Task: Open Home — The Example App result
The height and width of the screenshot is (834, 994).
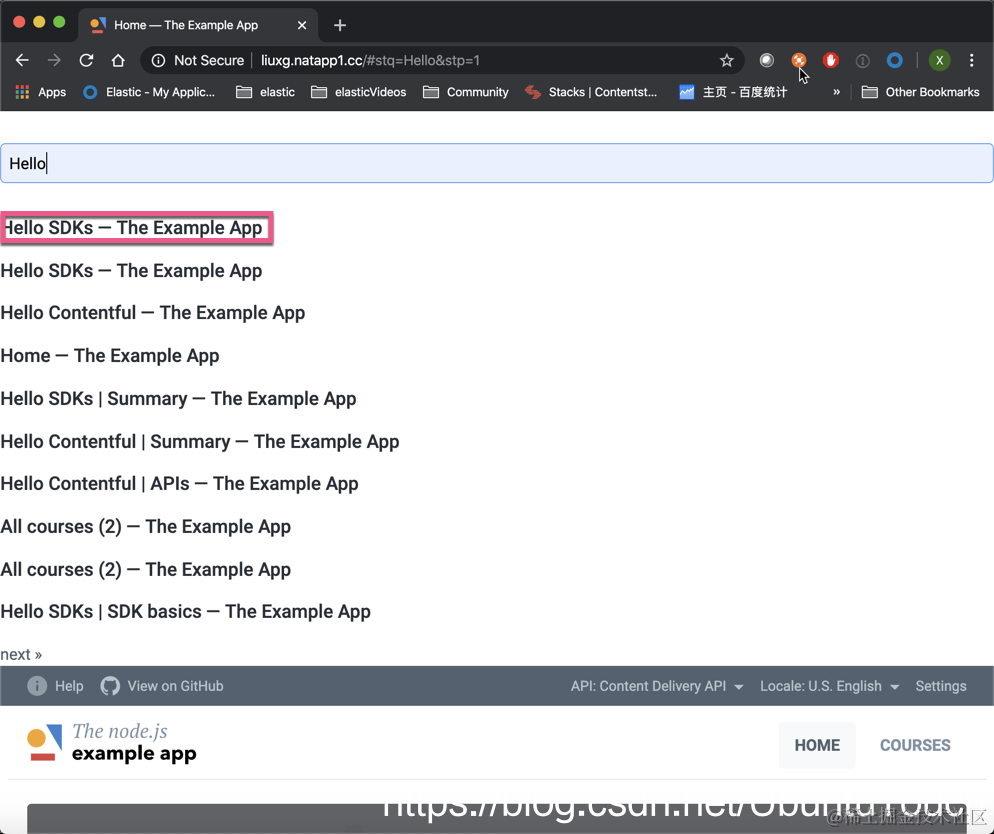Action: pos(110,356)
